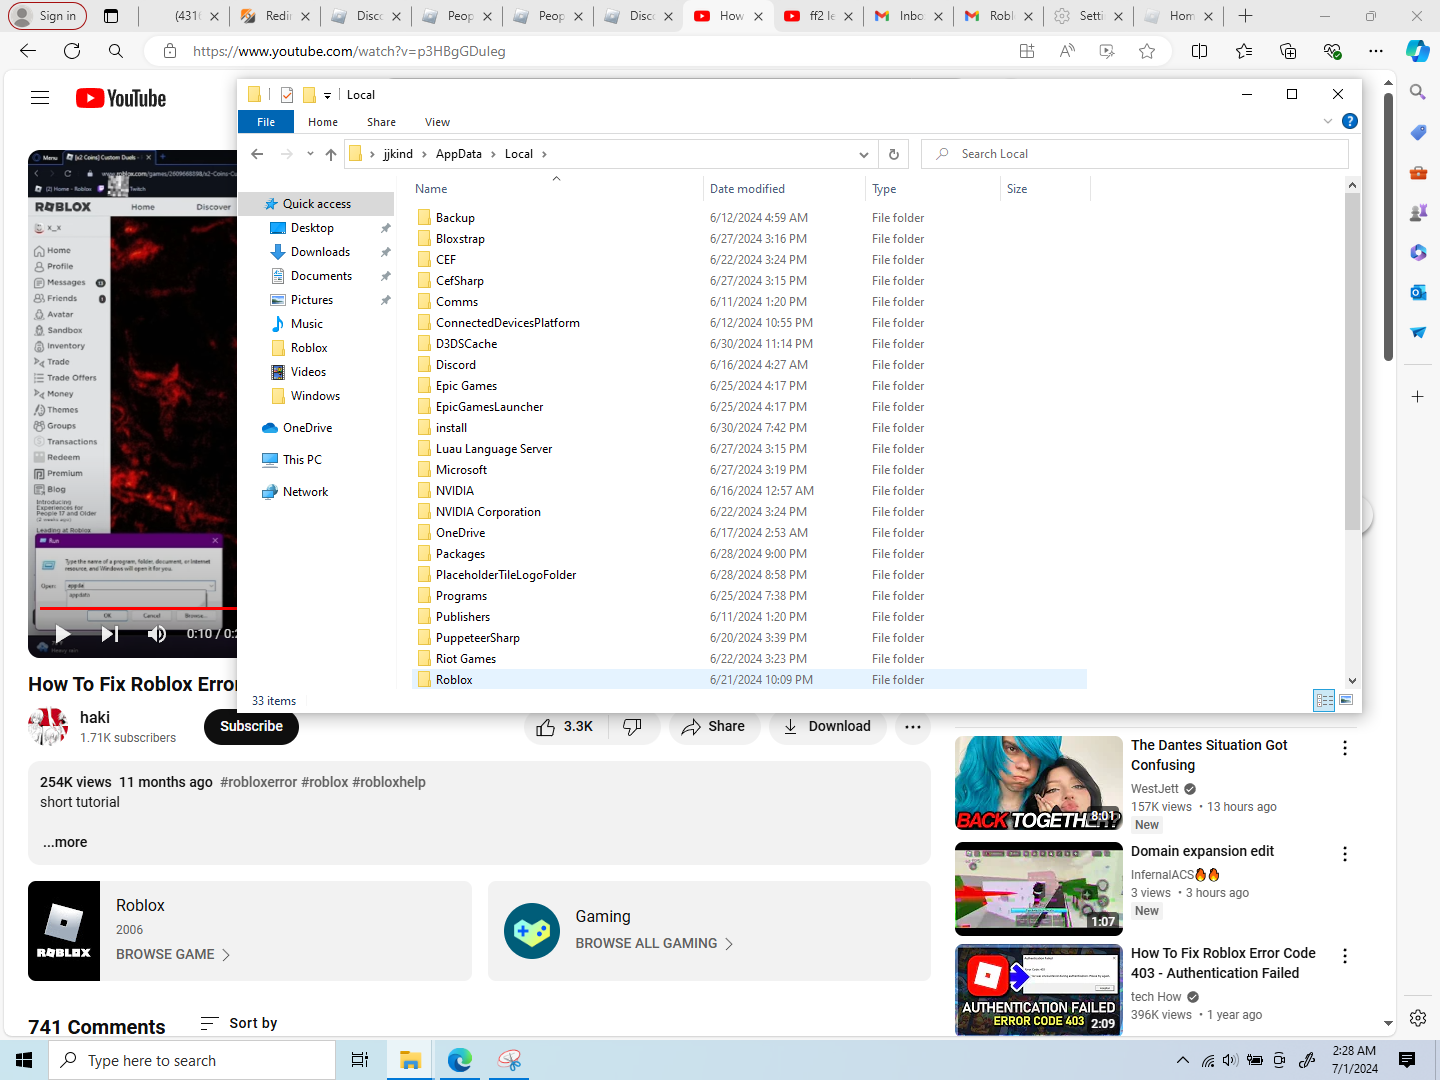Open address bar history dropdown
Screen dimensions: 1440x1080
point(864,154)
